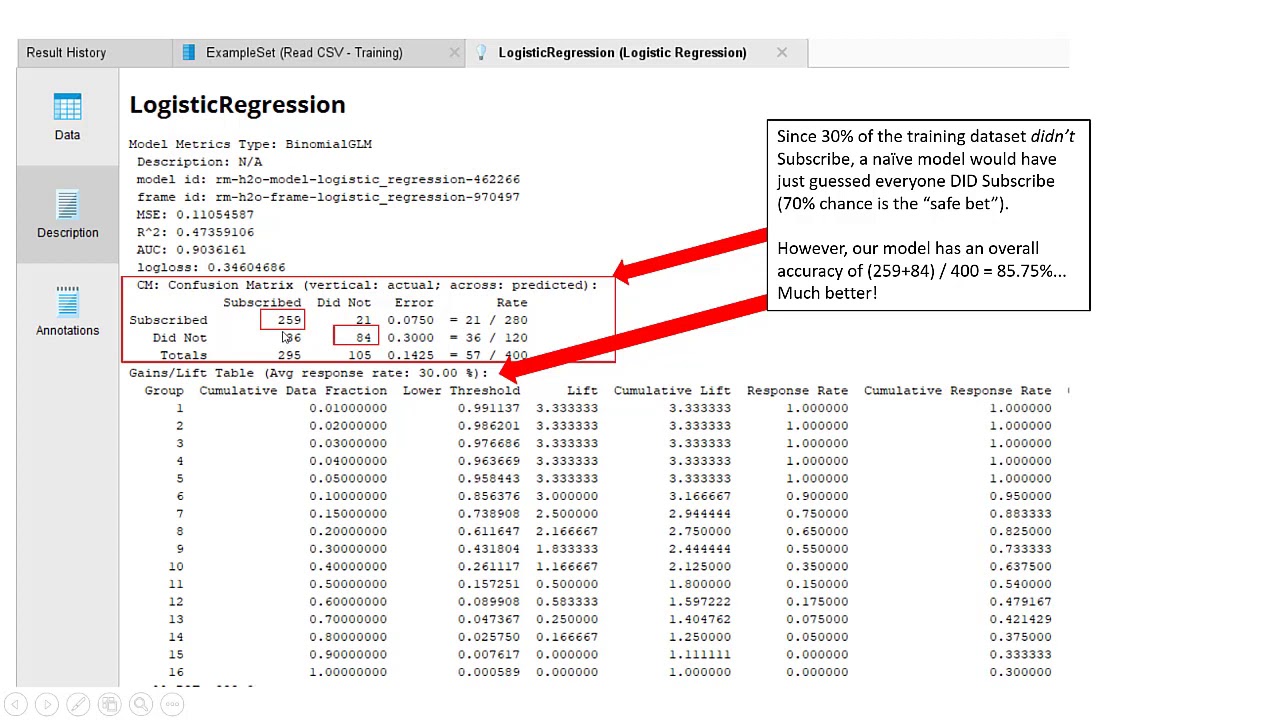This screenshot has width=1280, height=720.
Task: Close the LogisticRegression result tab
Action: (782, 53)
